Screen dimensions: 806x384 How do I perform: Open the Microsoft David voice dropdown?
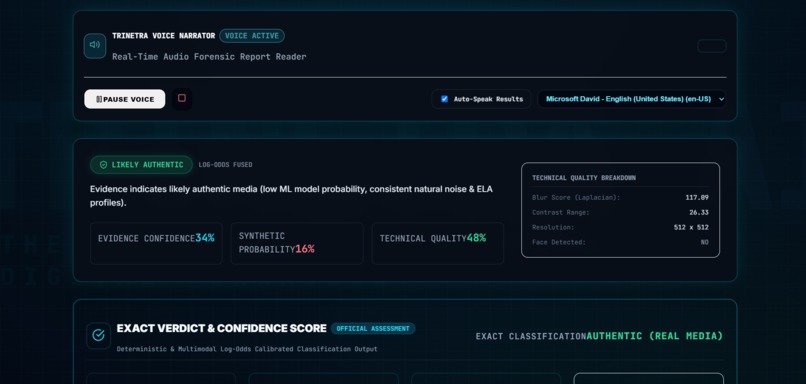(632, 99)
